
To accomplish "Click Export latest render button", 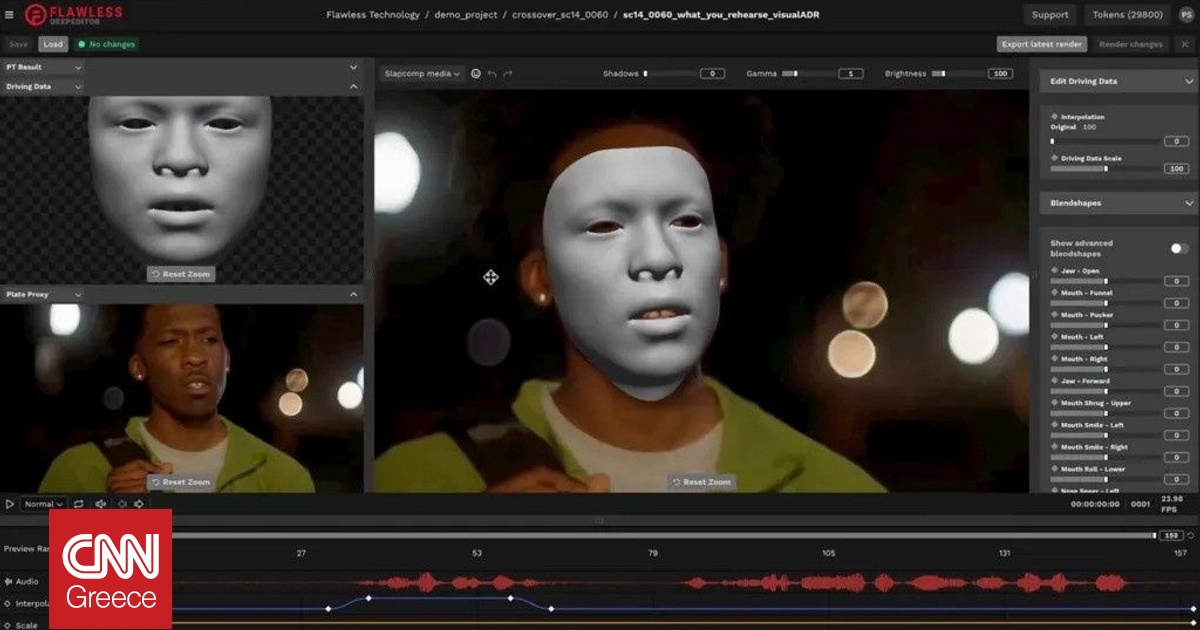I will (x=1042, y=44).
